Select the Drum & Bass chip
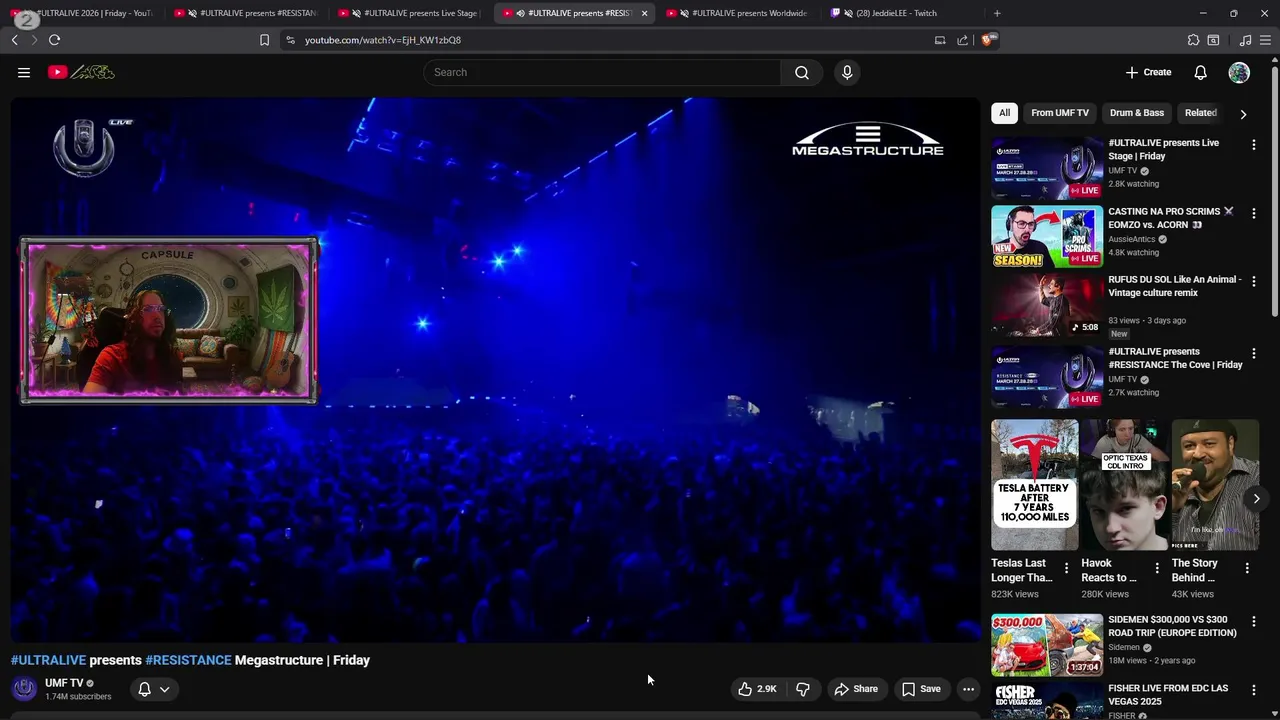This screenshot has width=1280, height=720. click(x=1137, y=113)
